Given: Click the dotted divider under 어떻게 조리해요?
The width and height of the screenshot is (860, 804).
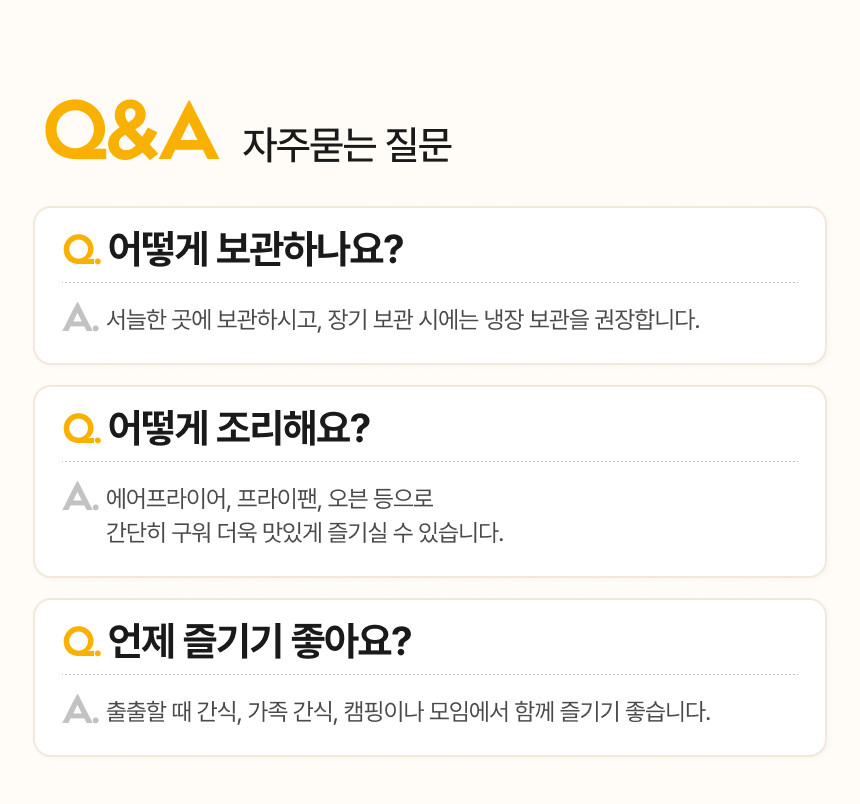Looking at the screenshot, I should 430,462.
